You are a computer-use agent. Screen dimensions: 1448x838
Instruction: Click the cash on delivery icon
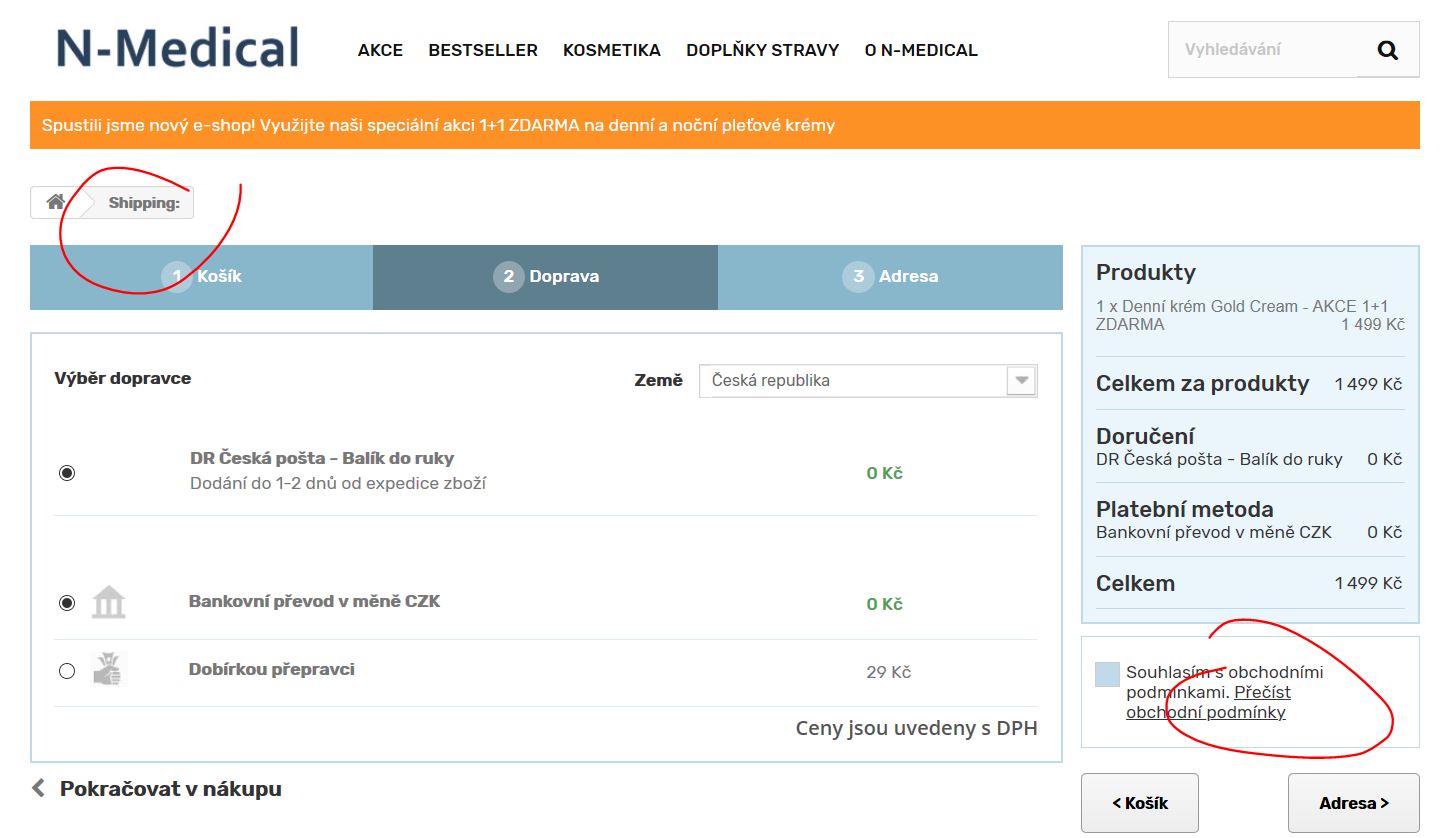click(x=108, y=670)
